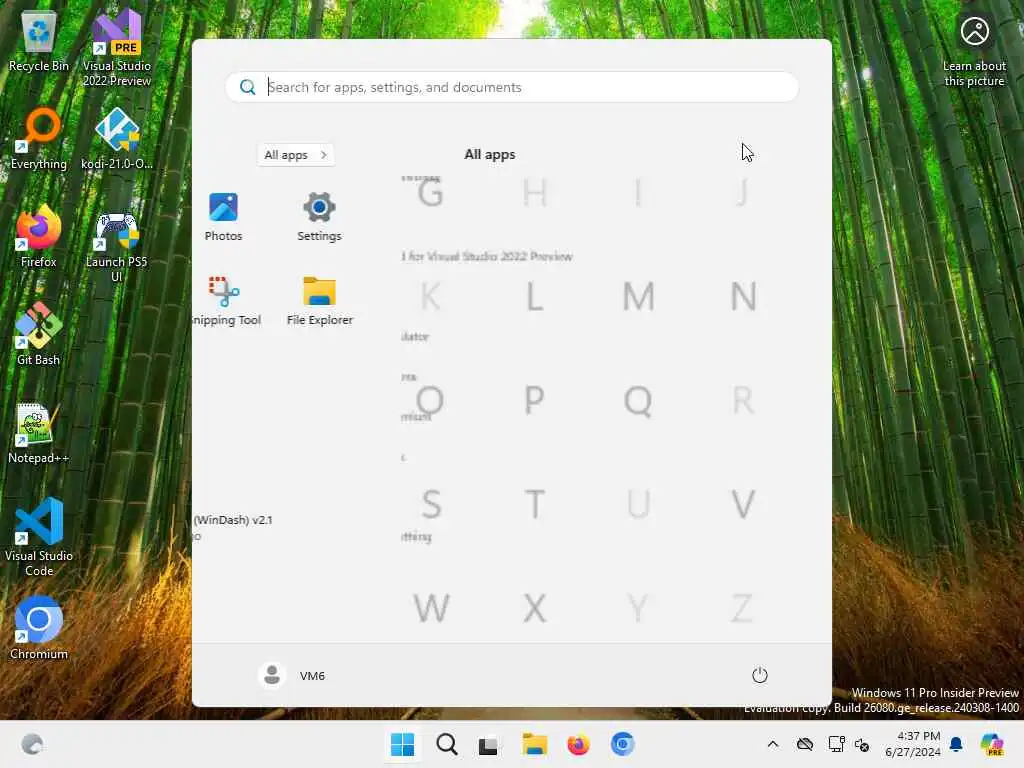Jump to letter O in app list

[430, 400]
